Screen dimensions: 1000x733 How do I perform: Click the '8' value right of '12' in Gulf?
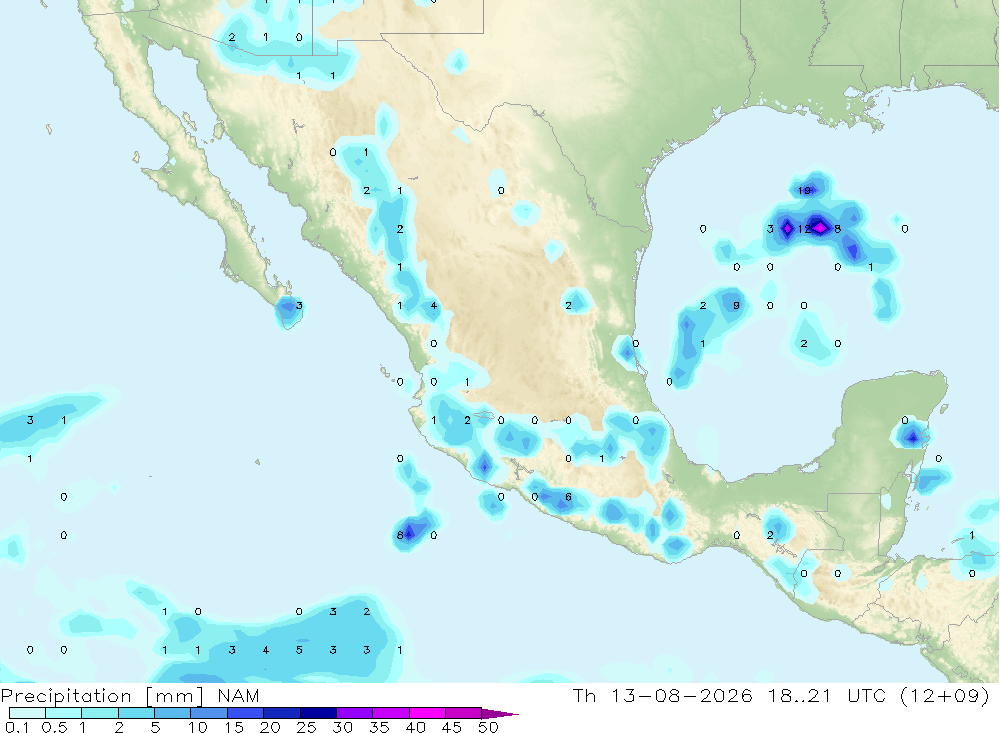837,228
